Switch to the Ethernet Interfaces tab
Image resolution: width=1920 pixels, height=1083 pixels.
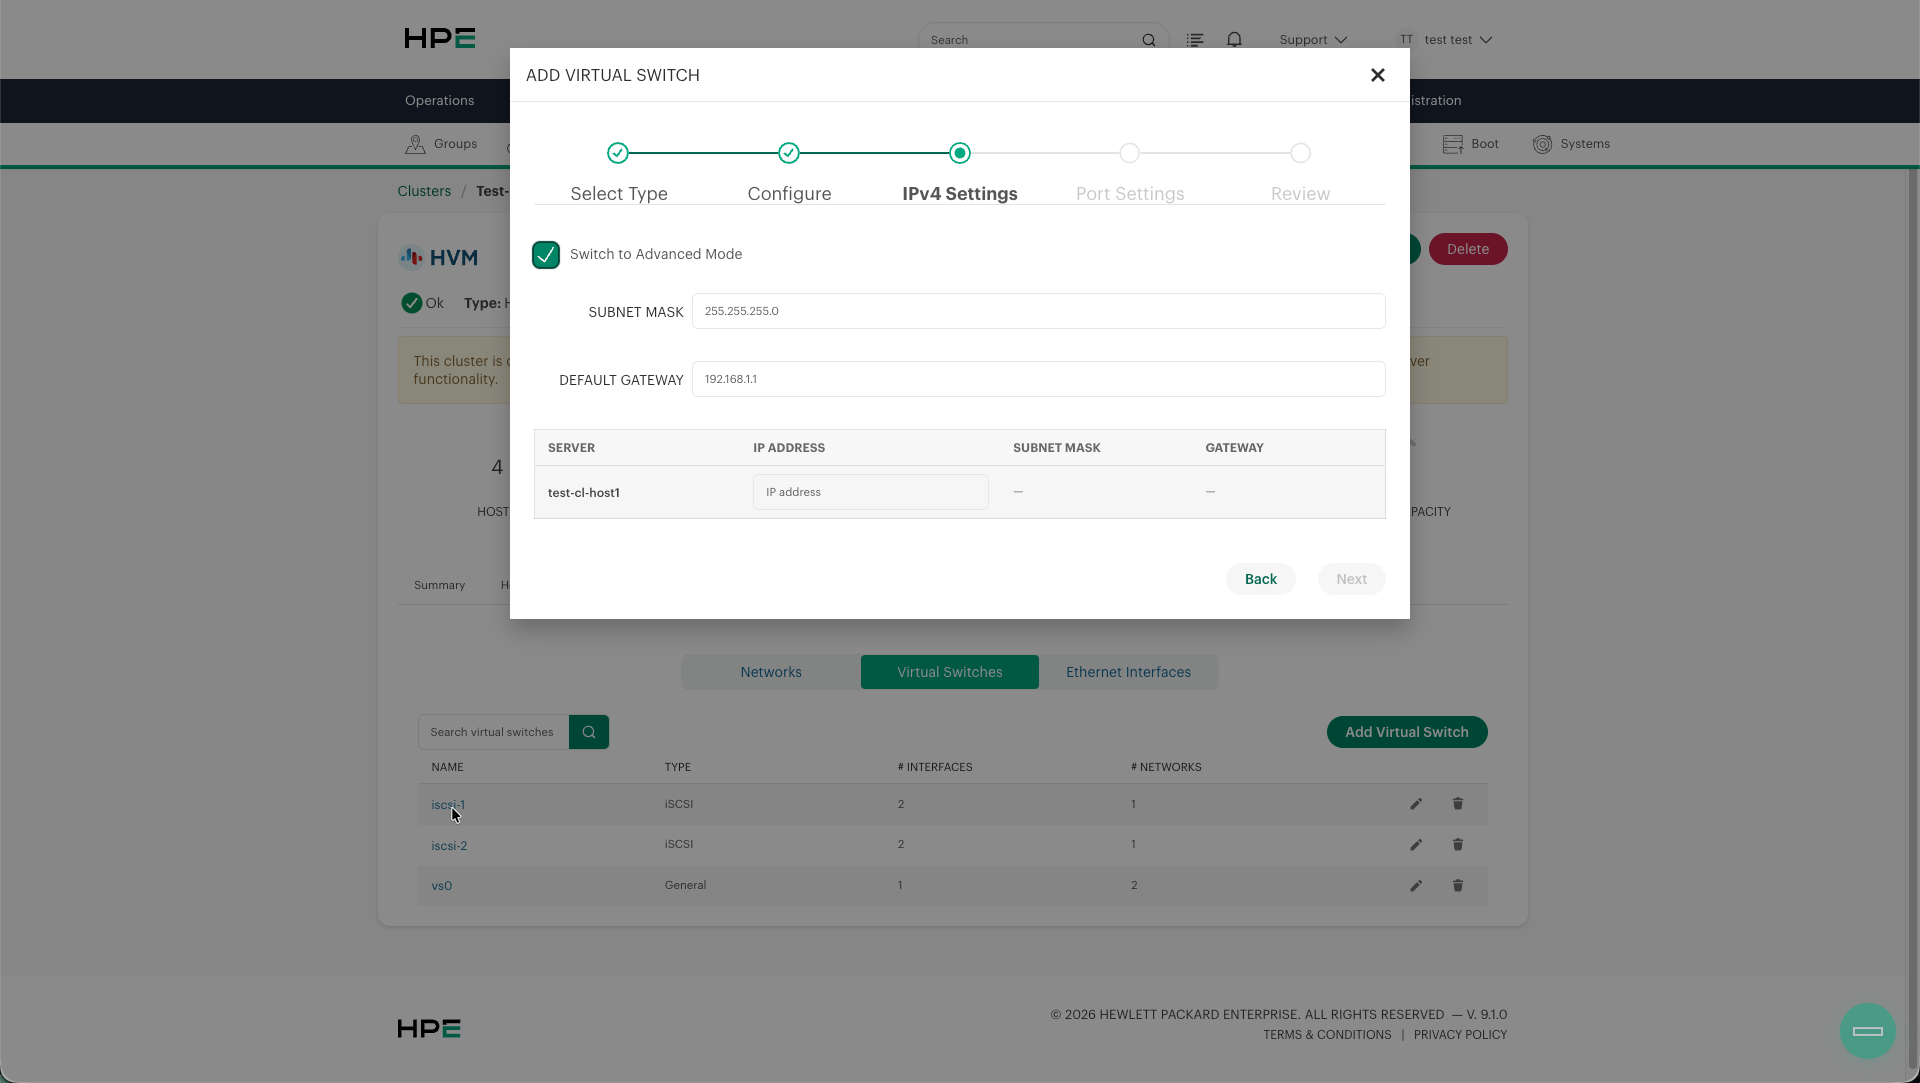coord(1128,672)
